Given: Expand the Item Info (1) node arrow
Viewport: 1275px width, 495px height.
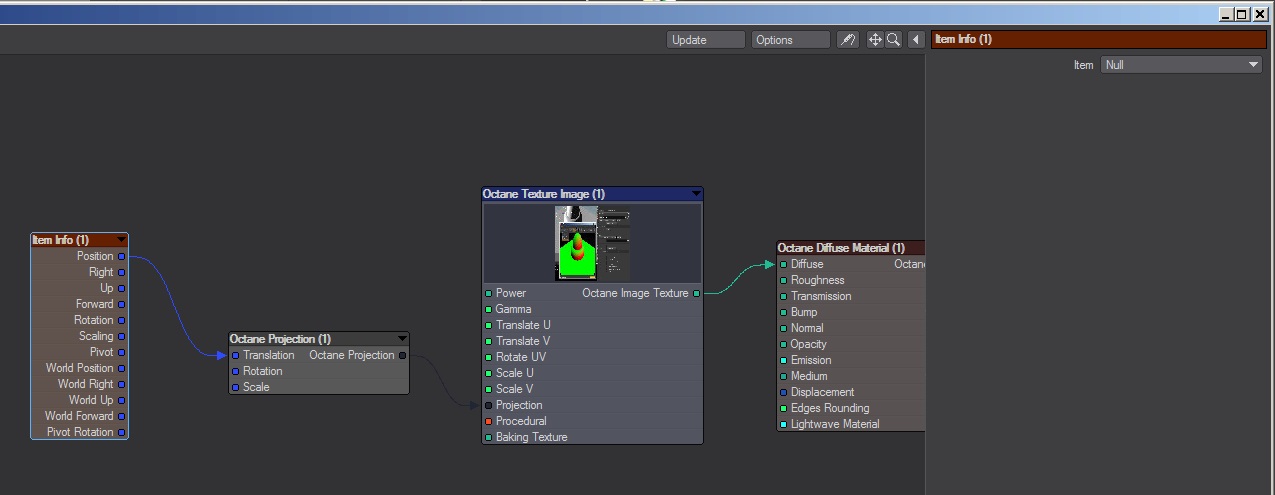Looking at the screenshot, I should point(121,240).
